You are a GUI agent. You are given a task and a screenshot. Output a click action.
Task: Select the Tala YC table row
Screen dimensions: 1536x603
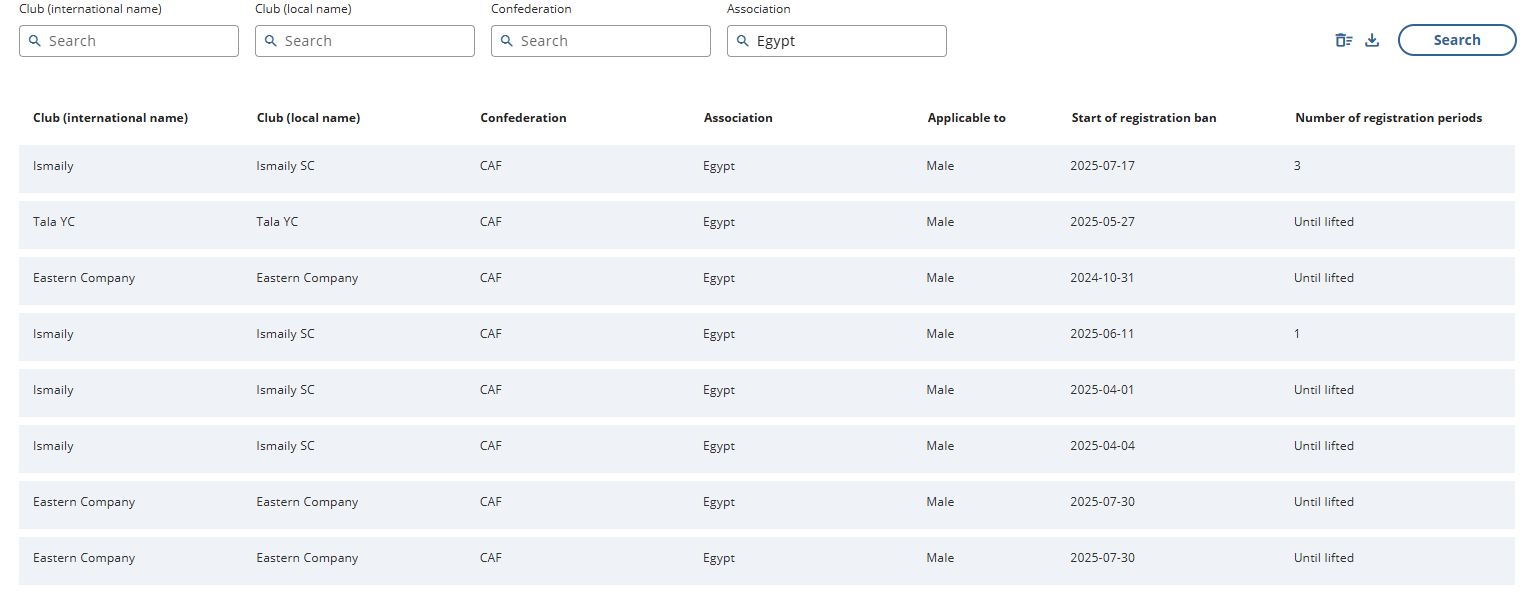click(767, 222)
